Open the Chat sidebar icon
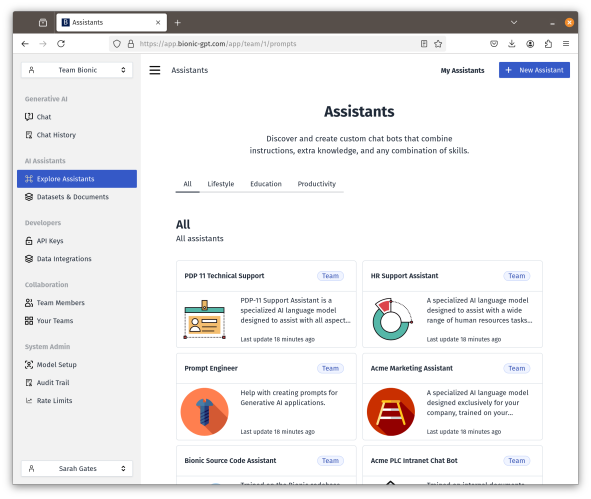This screenshot has width=591, height=499. pyautogui.click(x=29, y=117)
